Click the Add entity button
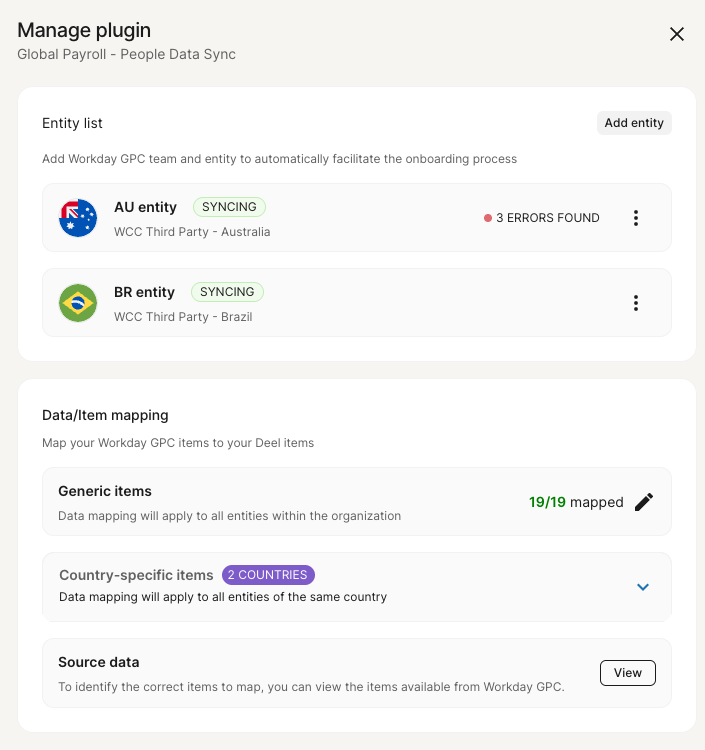The width and height of the screenshot is (705, 750). click(634, 123)
